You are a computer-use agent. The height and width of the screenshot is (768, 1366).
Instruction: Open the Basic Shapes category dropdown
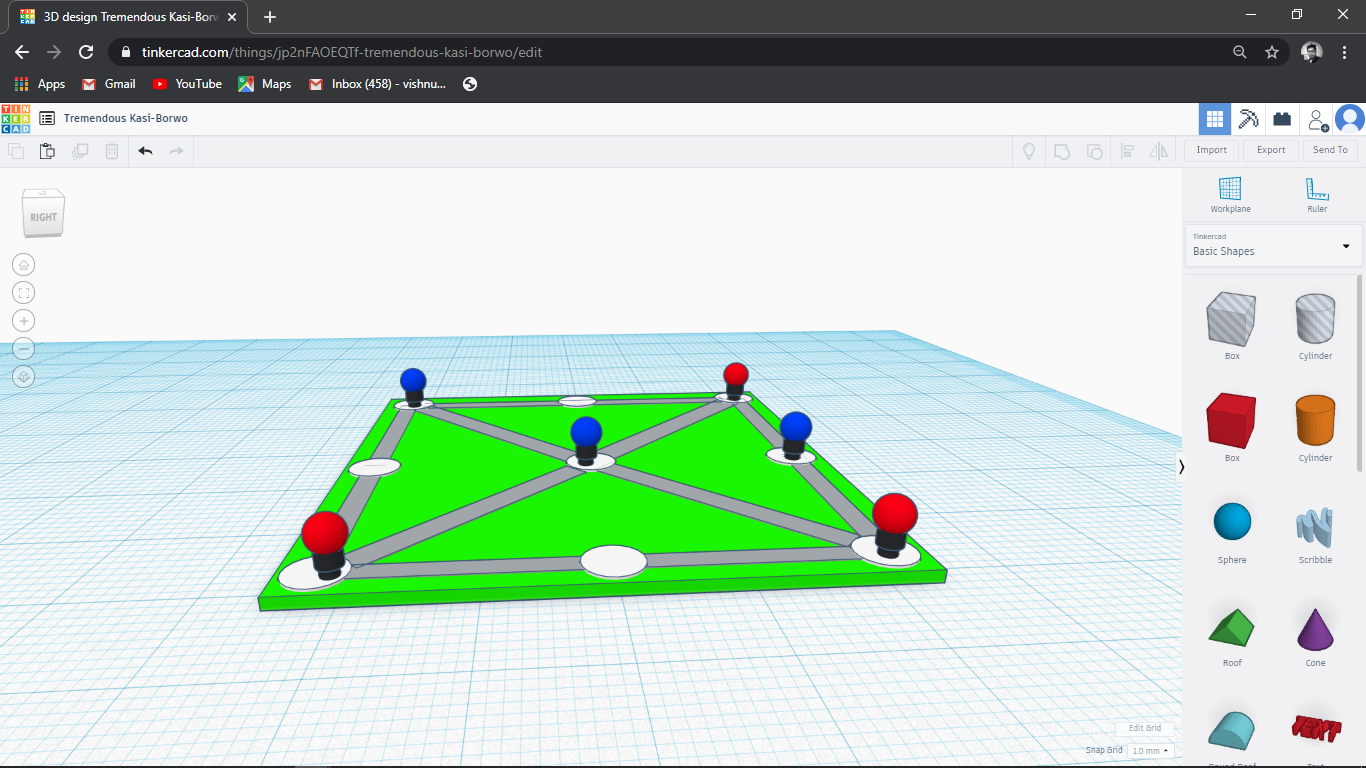[x=1272, y=246]
